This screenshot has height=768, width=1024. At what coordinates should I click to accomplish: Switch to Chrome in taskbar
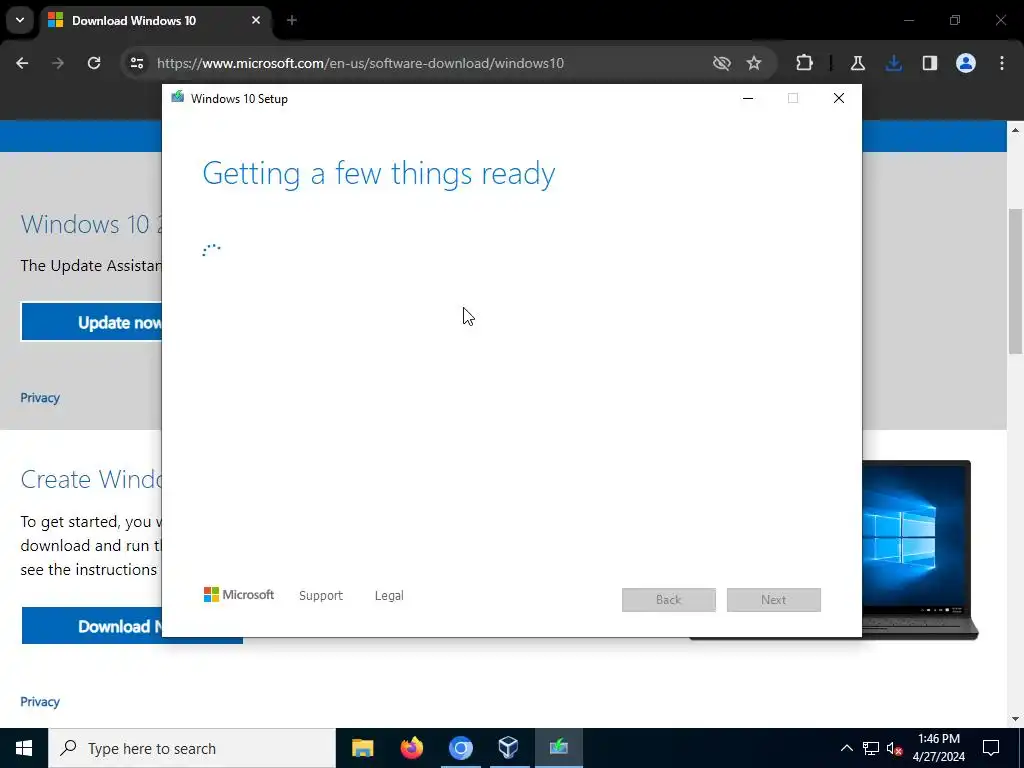coord(460,748)
